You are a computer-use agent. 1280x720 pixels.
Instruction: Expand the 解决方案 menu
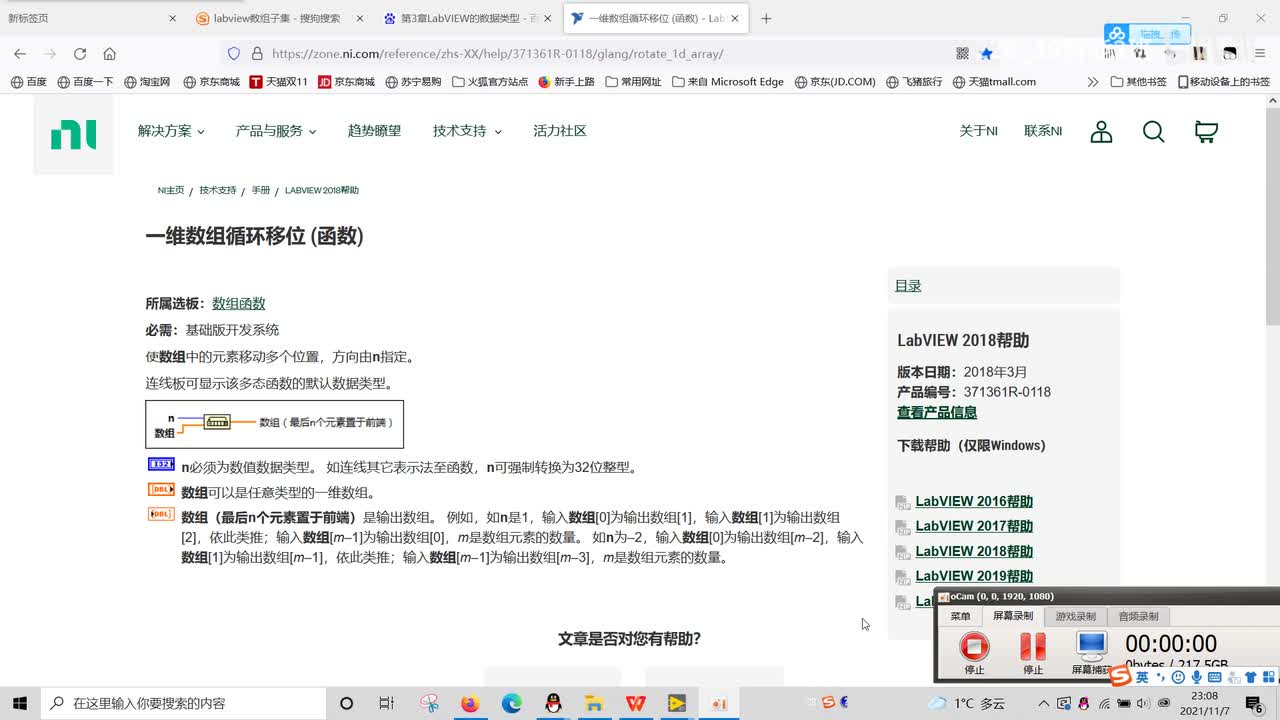click(x=171, y=131)
